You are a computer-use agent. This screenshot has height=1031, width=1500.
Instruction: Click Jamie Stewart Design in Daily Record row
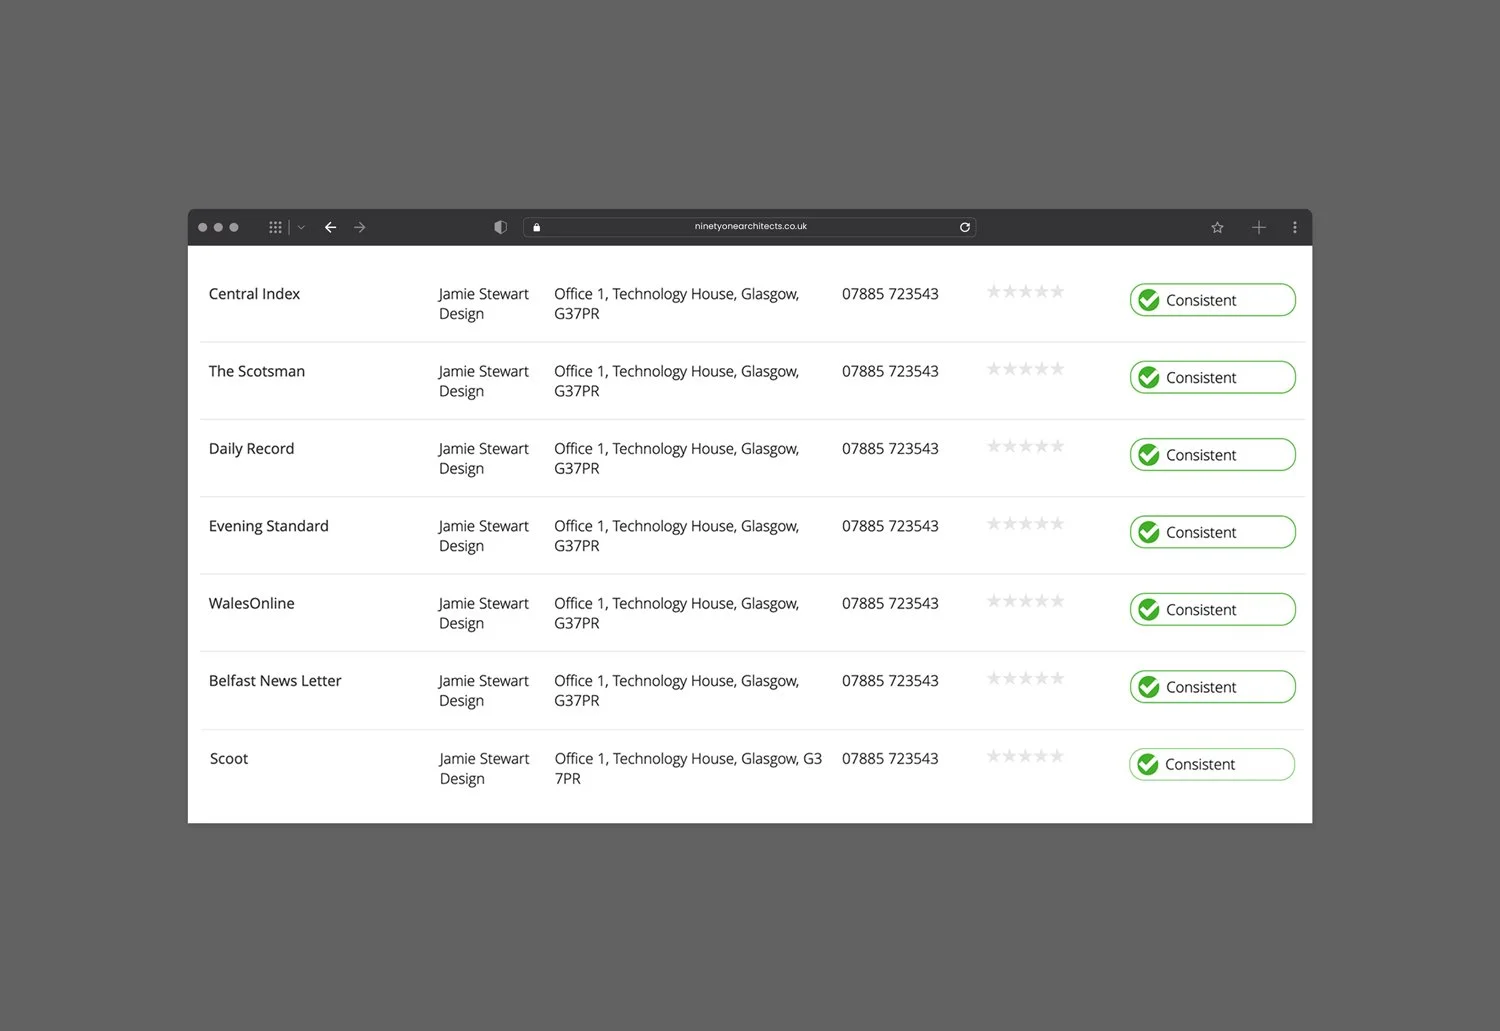tap(483, 459)
